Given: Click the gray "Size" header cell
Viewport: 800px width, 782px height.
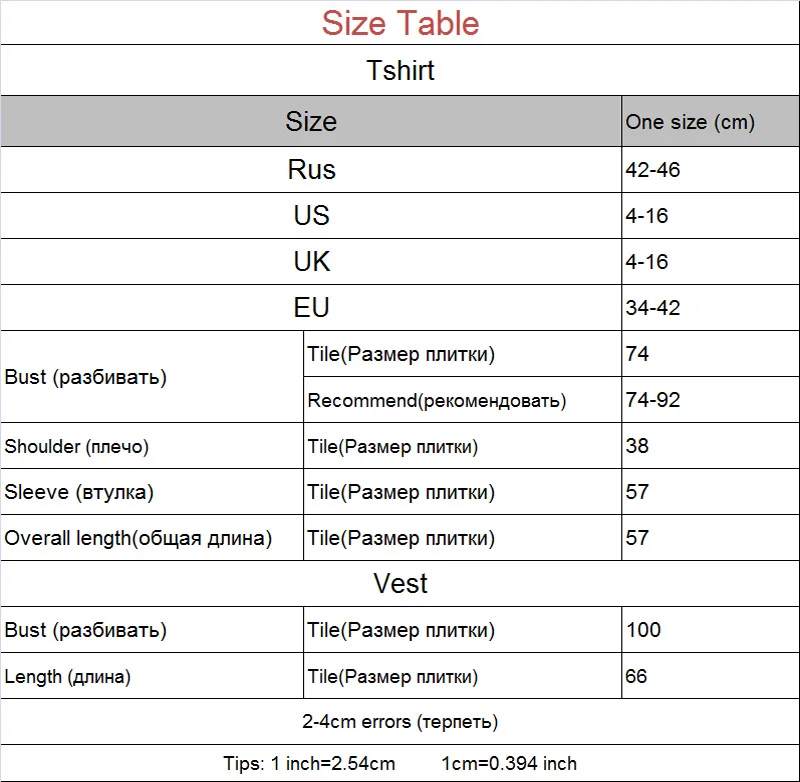Looking at the screenshot, I should tap(311, 122).
